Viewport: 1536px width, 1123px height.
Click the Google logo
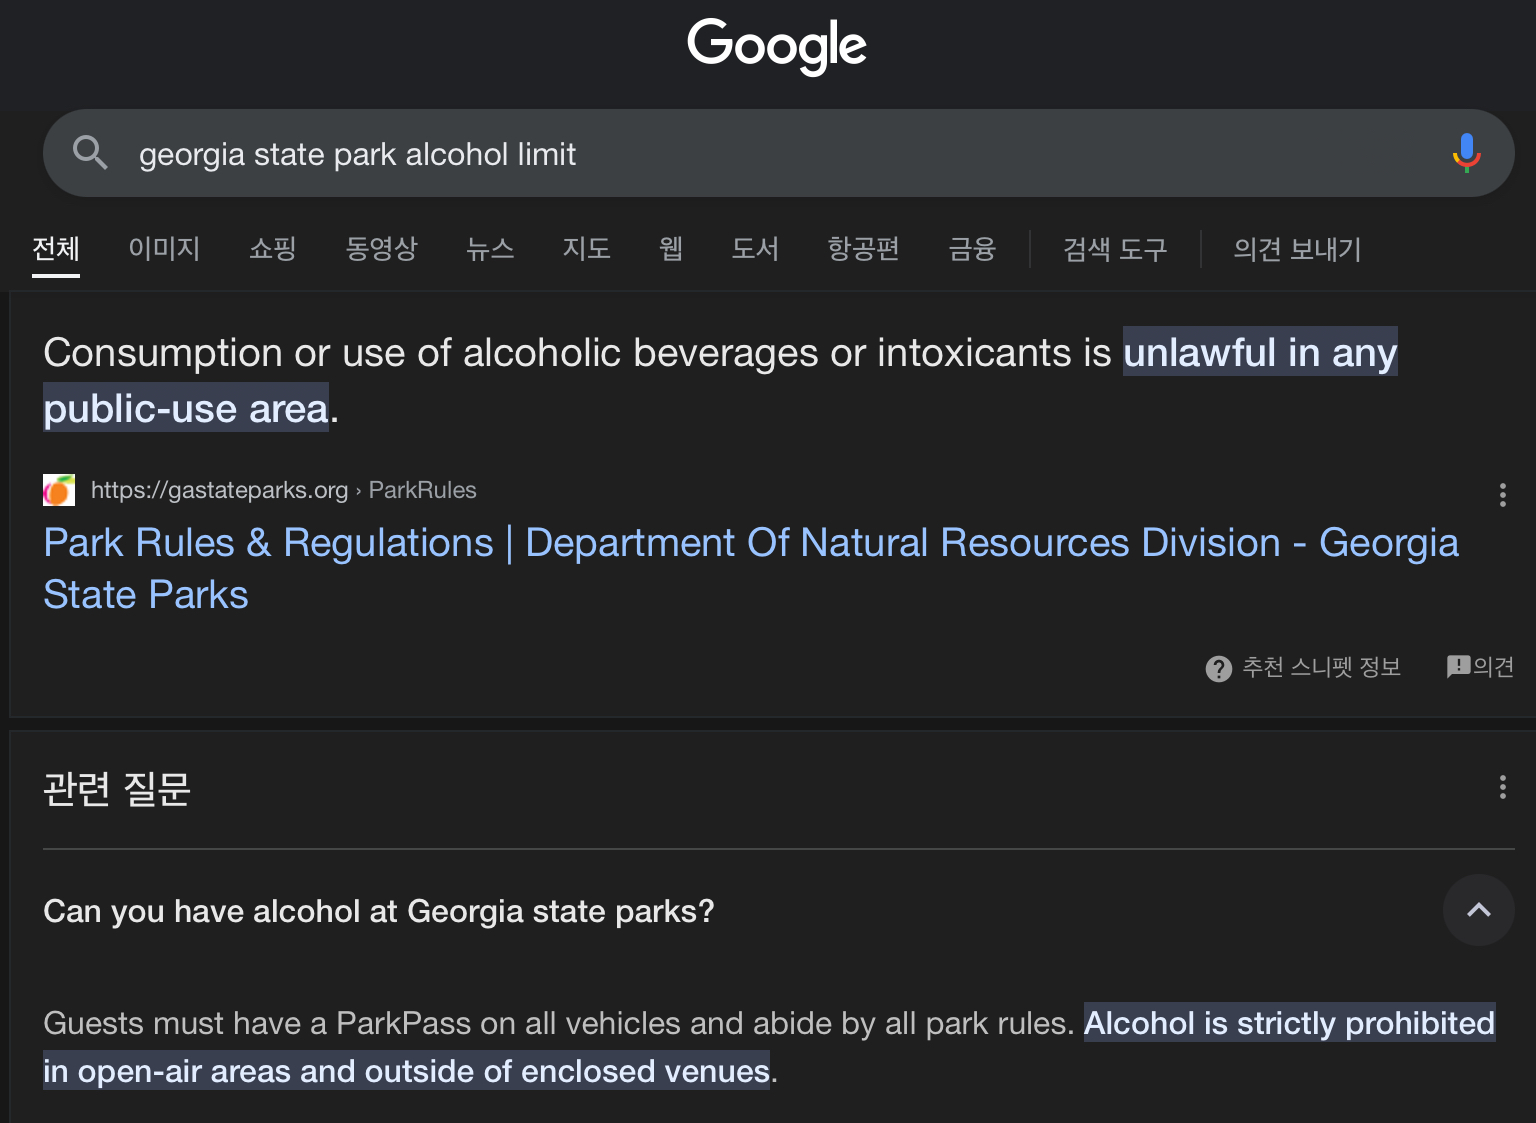click(776, 46)
